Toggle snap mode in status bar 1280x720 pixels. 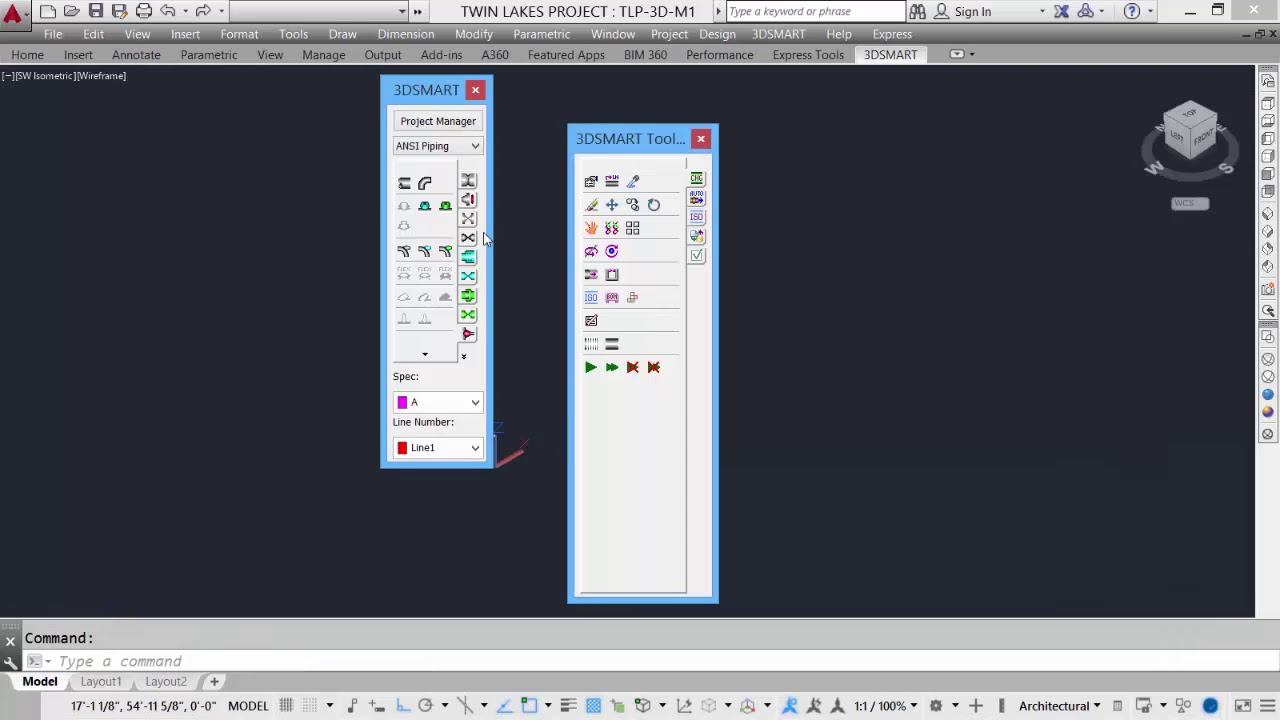coord(309,706)
